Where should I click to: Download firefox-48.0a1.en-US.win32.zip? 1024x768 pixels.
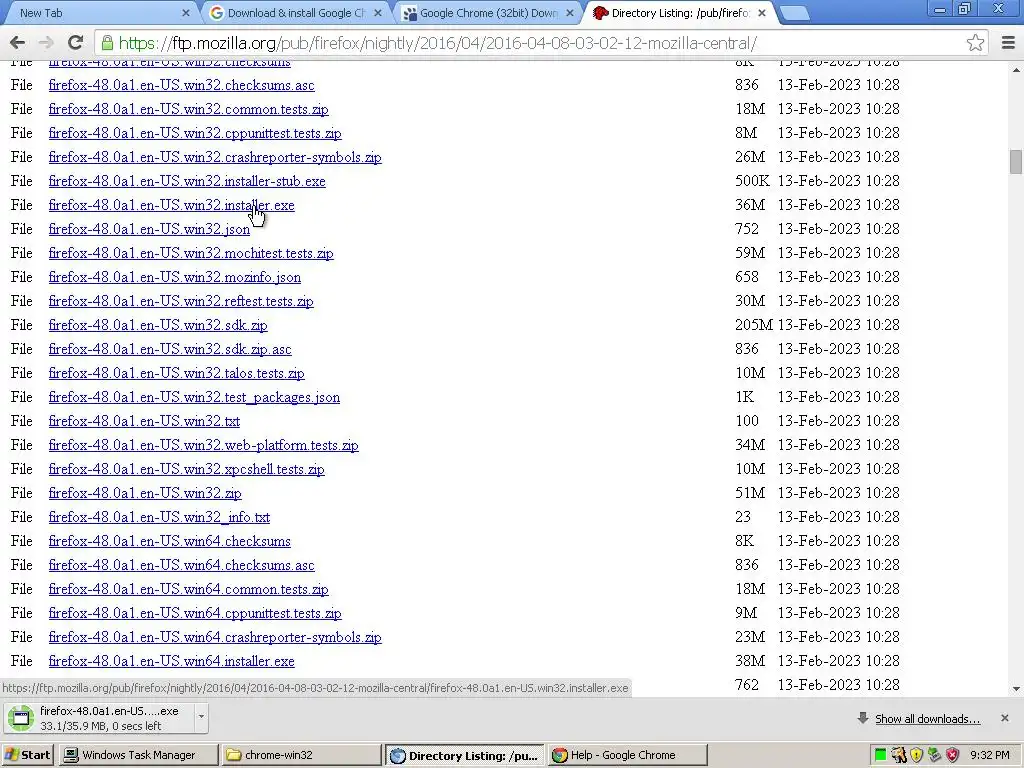(x=145, y=493)
